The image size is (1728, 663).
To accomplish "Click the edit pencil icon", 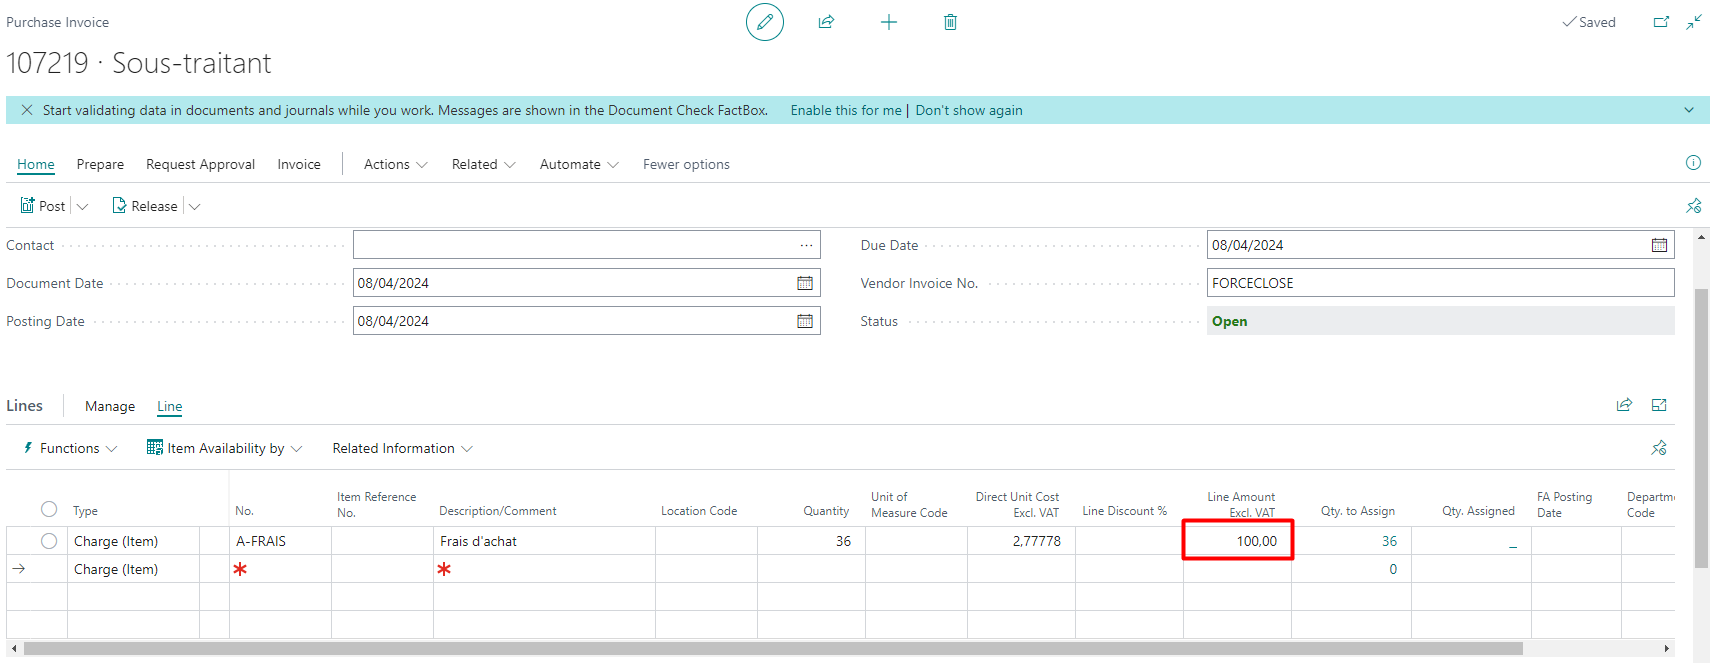I will click(764, 22).
